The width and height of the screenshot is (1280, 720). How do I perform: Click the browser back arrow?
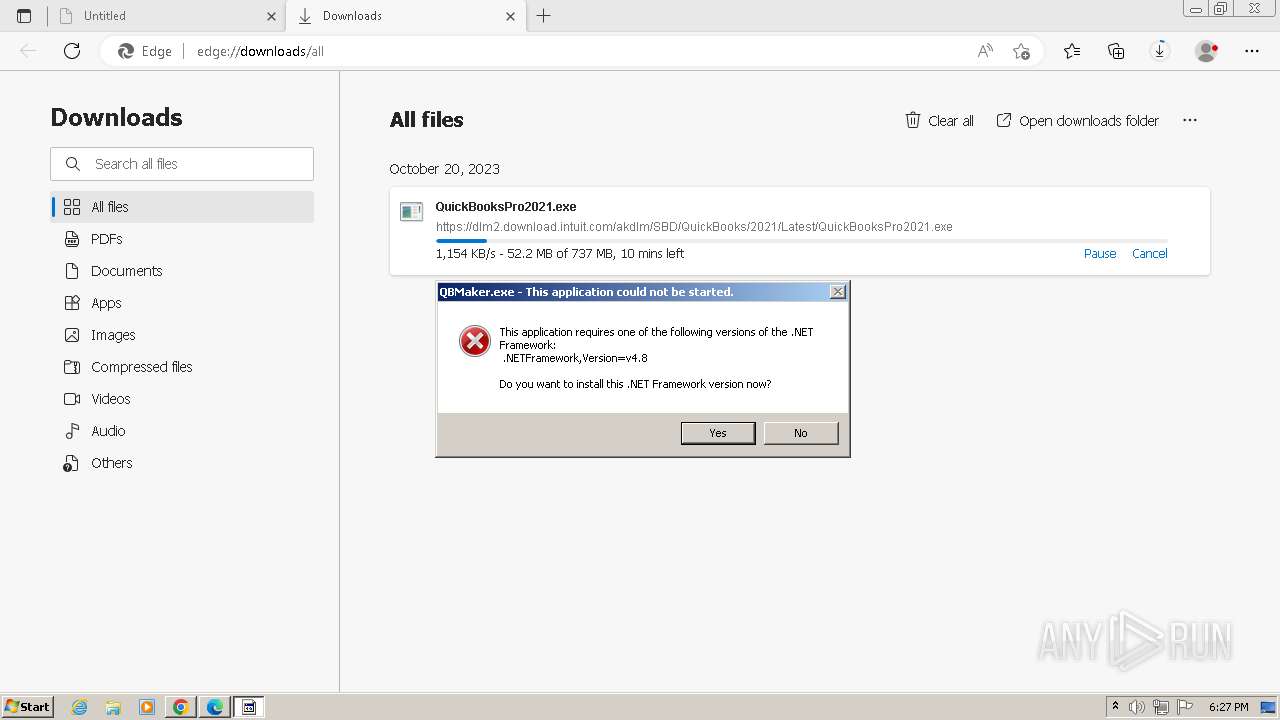pos(28,51)
